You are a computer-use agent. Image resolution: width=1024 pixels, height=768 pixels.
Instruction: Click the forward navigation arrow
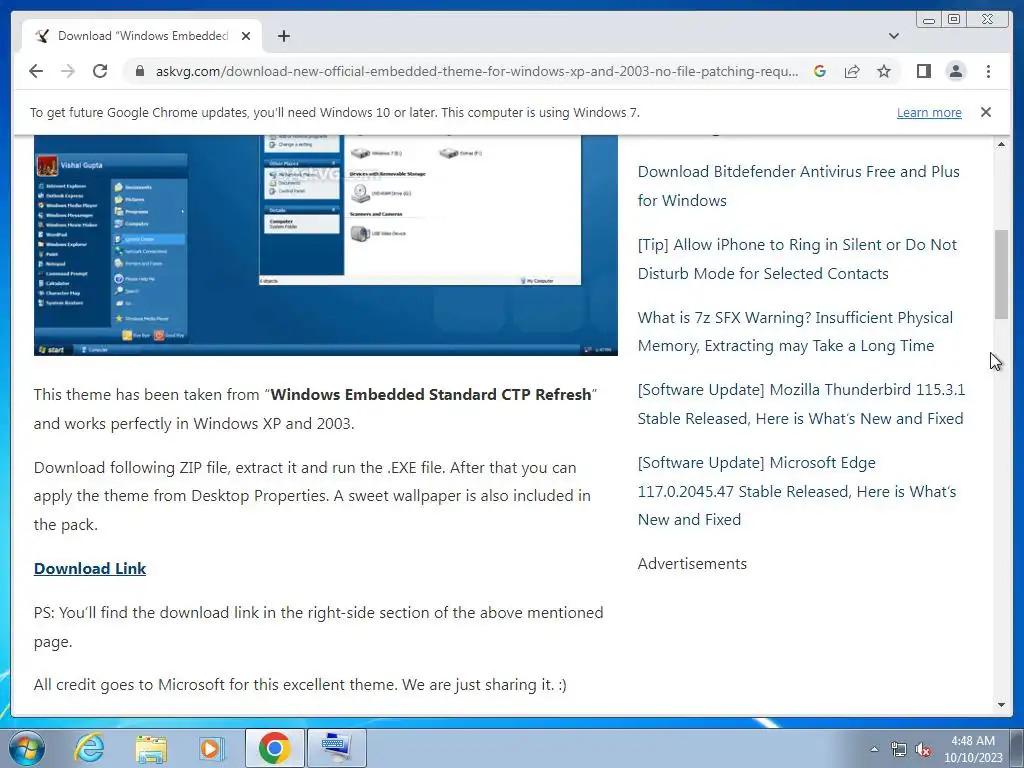click(x=68, y=71)
